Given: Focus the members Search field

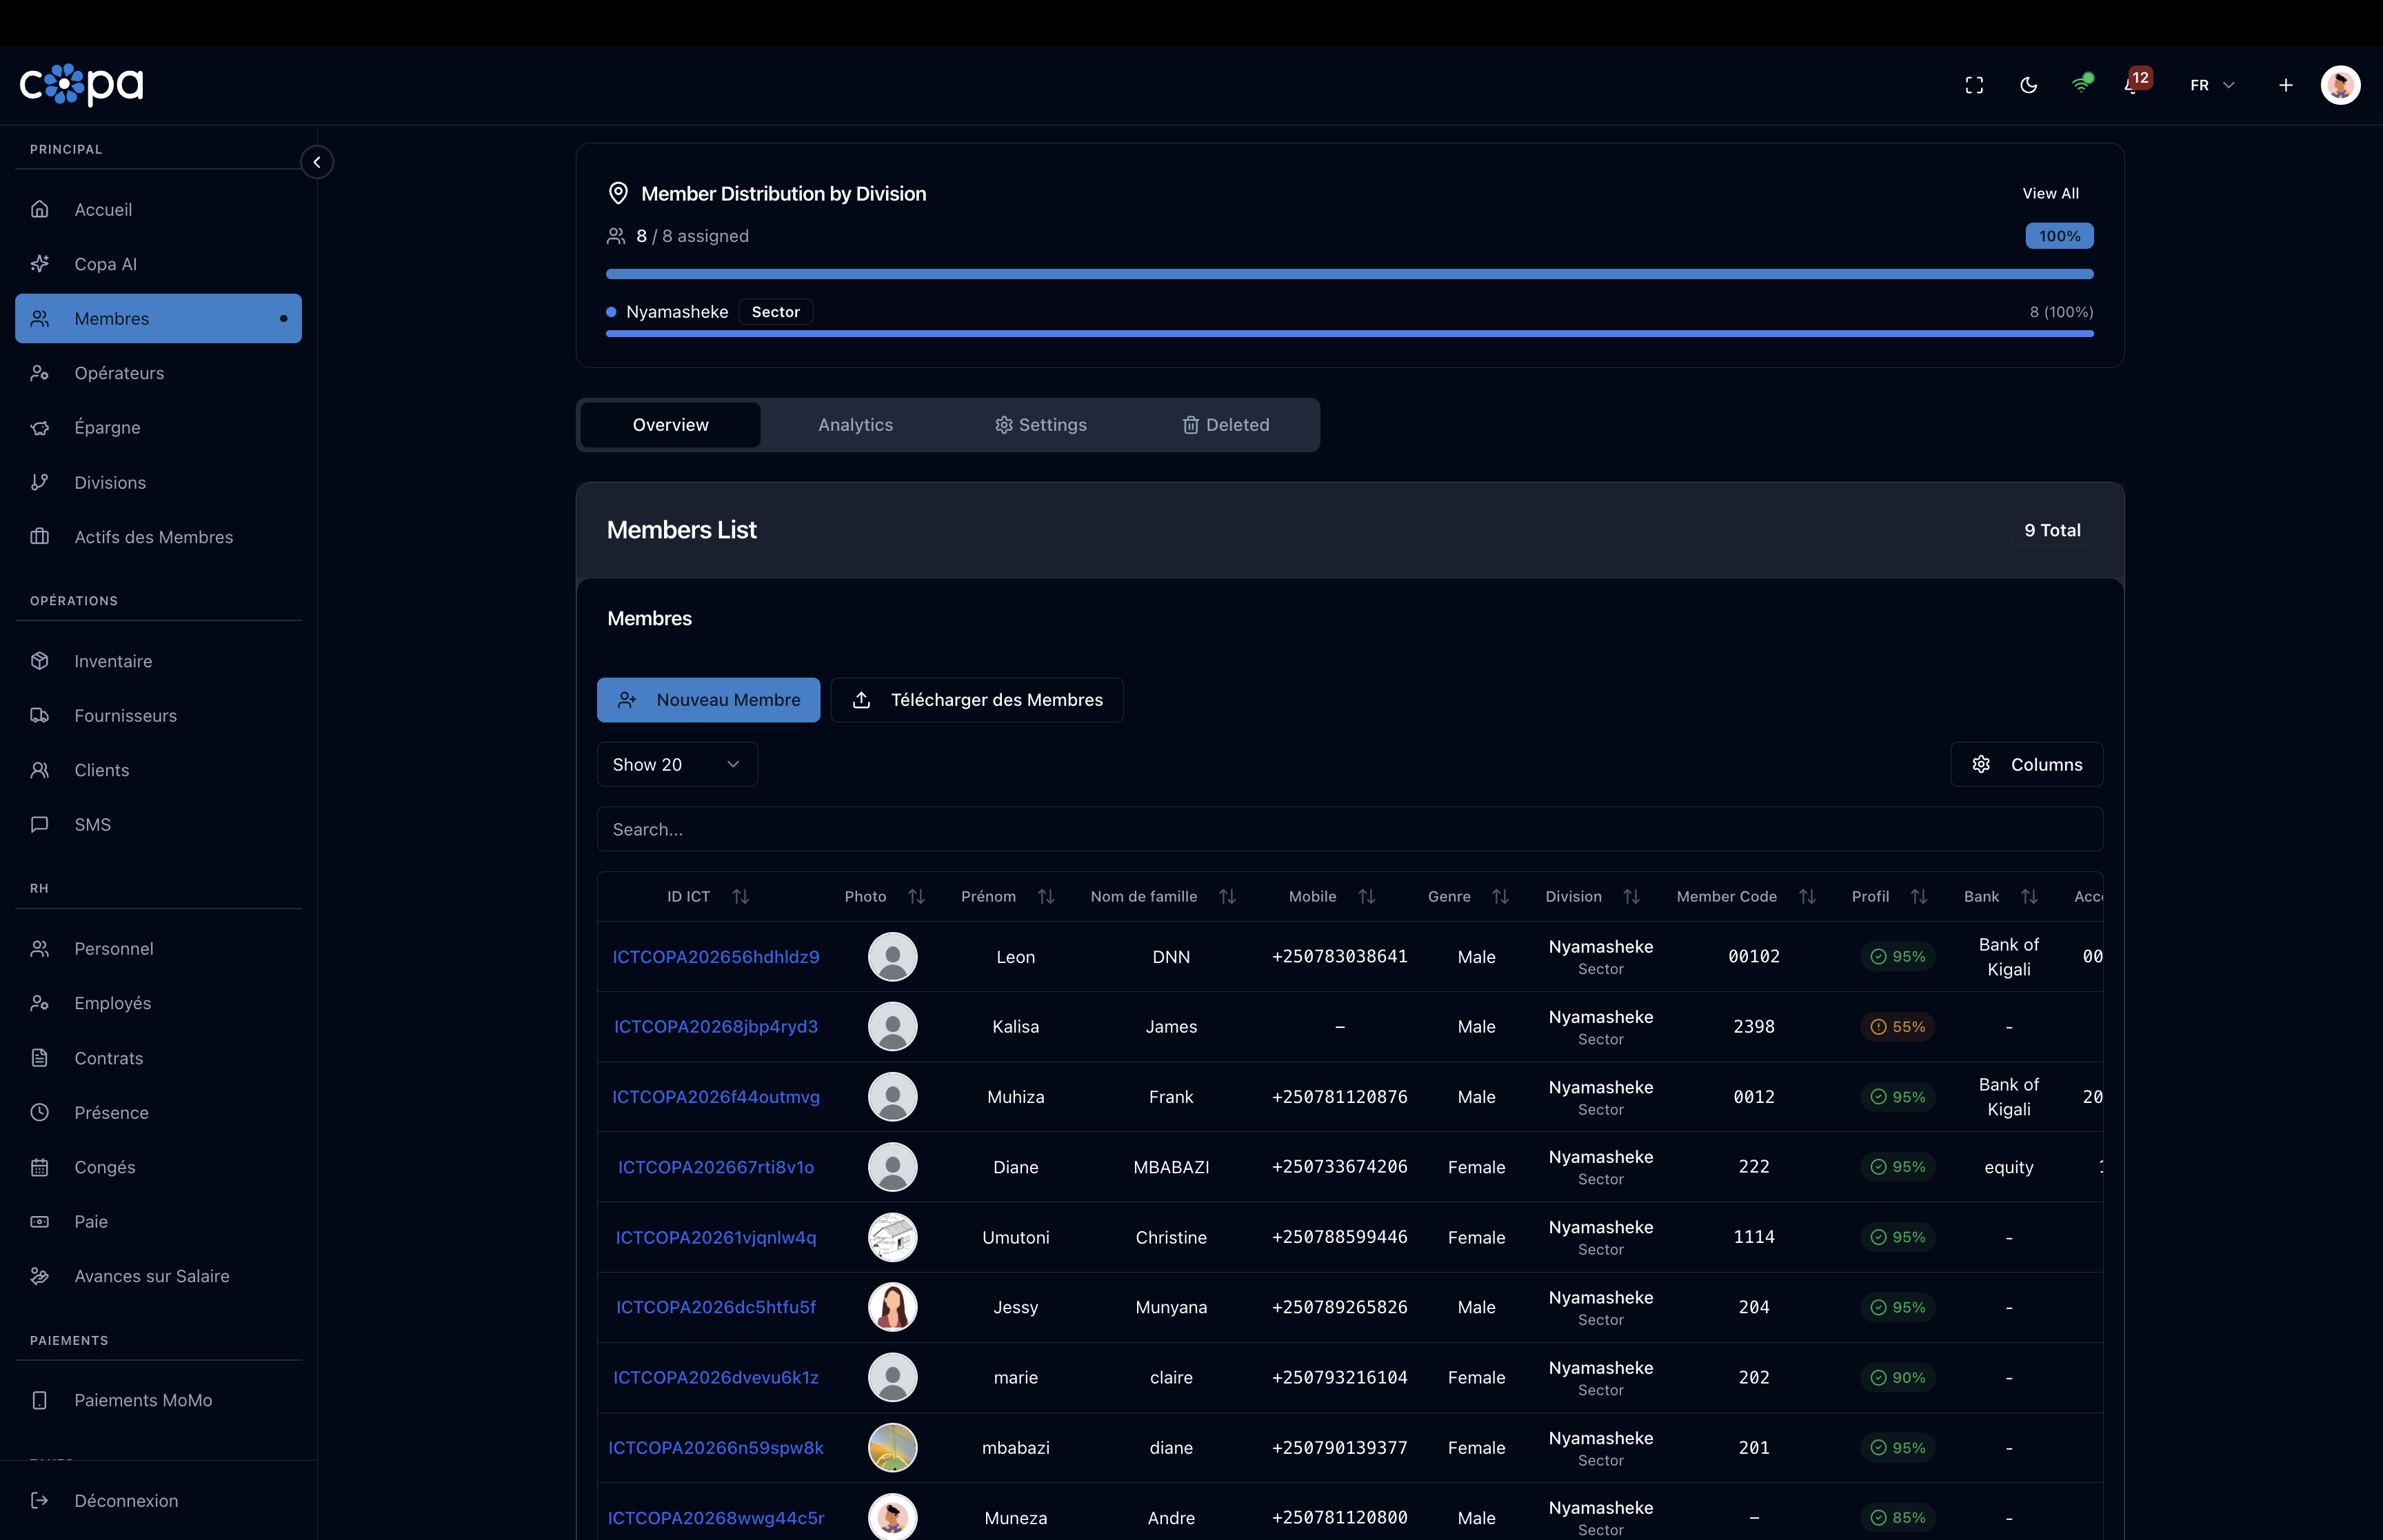Looking at the screenshot, I should click(1348, 829).
